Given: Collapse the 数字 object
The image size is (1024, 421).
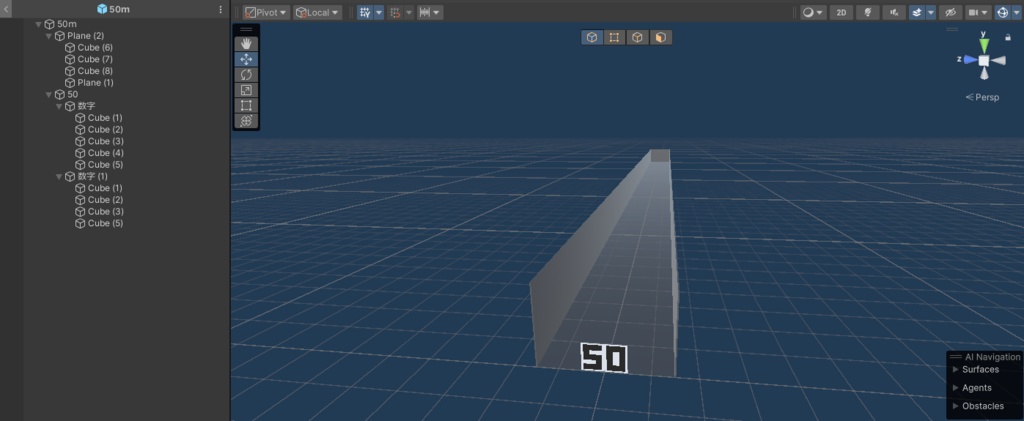Looking at the screenshot, I should (x=59, y=106).
